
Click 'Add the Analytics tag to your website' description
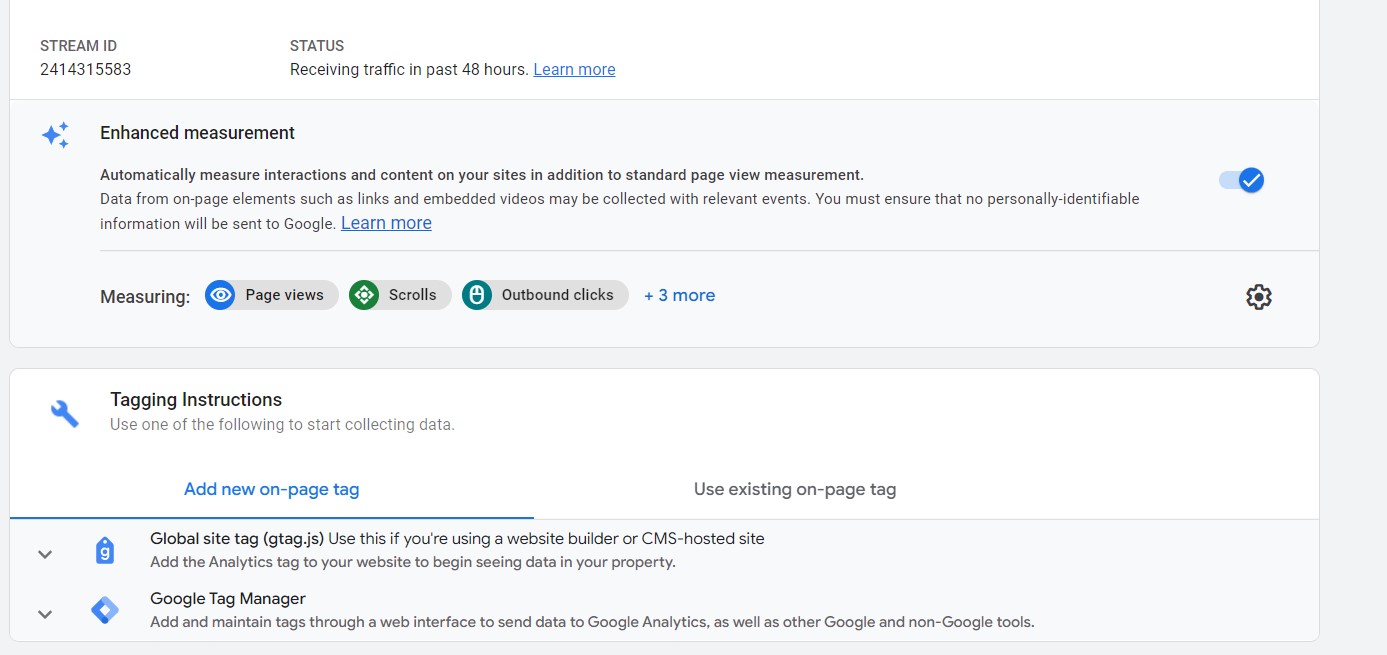[413, 562]
